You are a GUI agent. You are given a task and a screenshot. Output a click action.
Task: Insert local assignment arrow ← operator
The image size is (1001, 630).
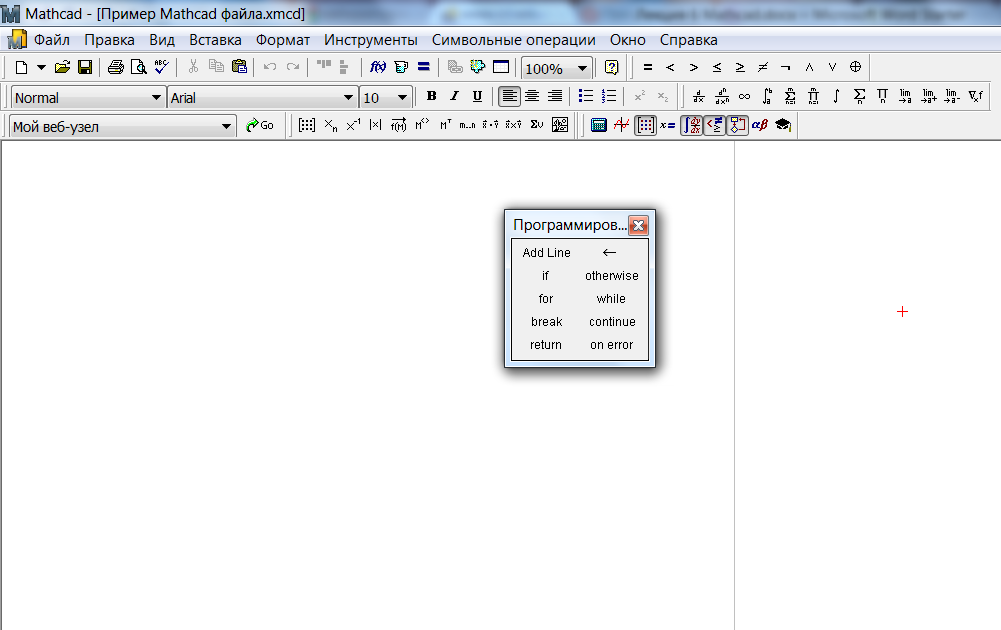click(610, 253)
